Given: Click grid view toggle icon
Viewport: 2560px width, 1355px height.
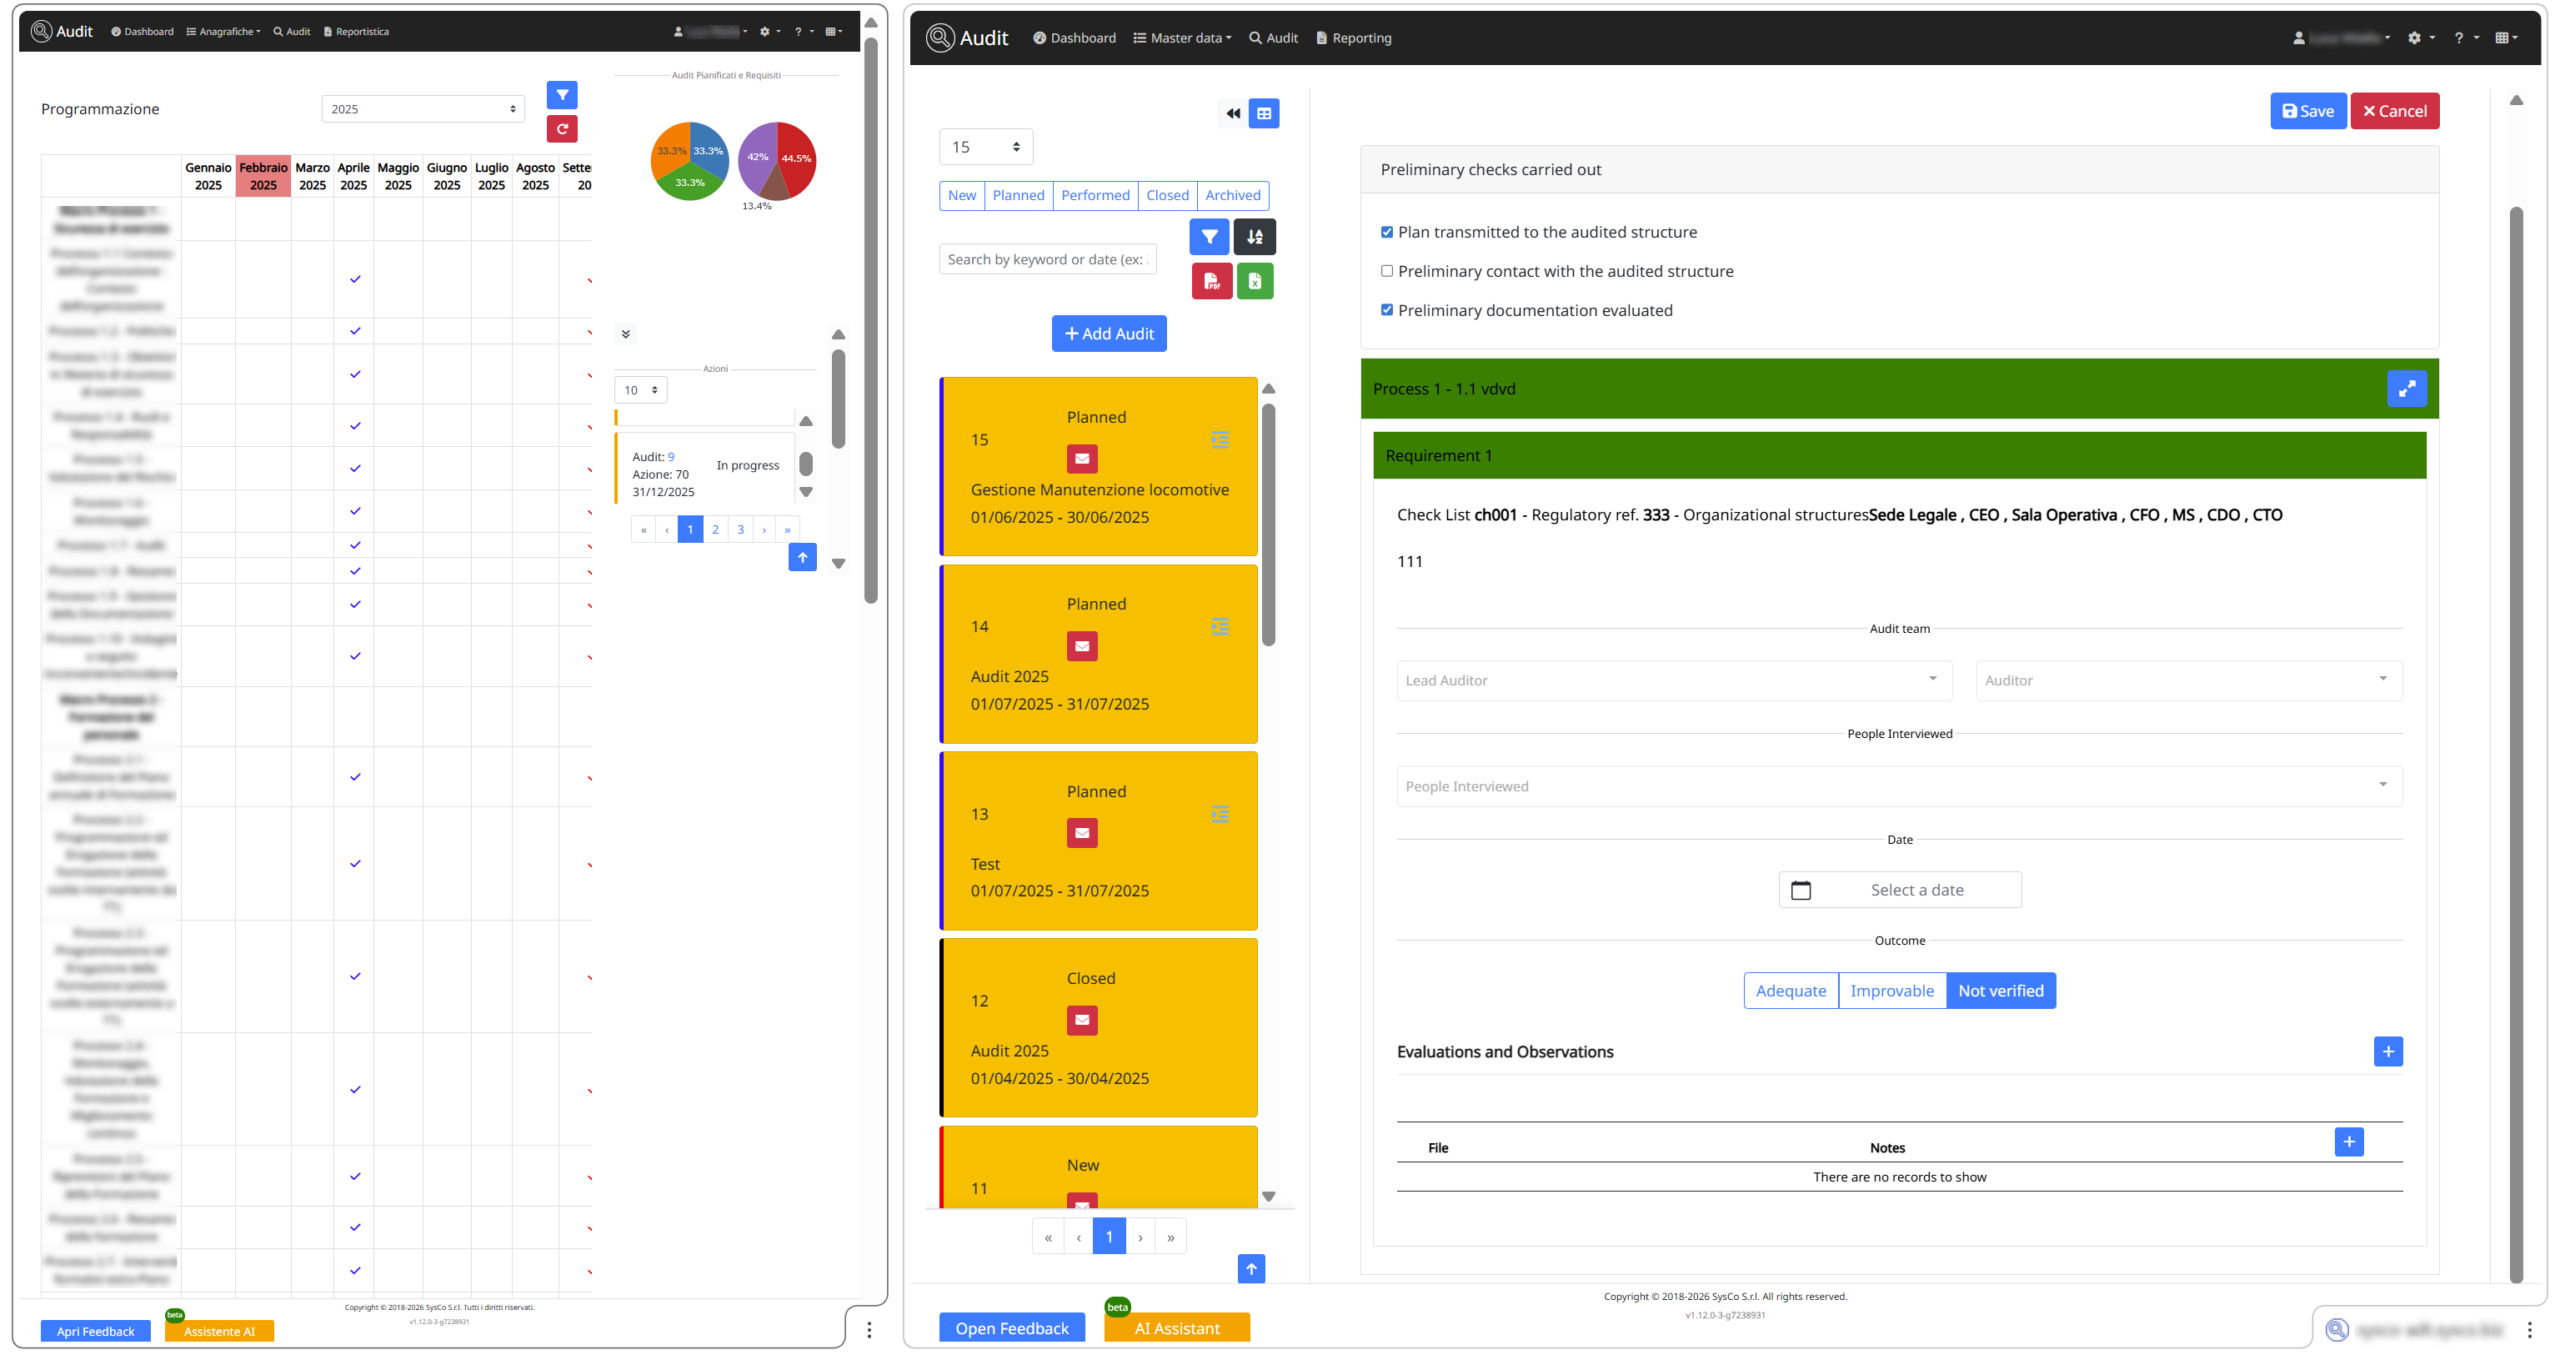Looking at the screenshot, I should click(1264, 114).
